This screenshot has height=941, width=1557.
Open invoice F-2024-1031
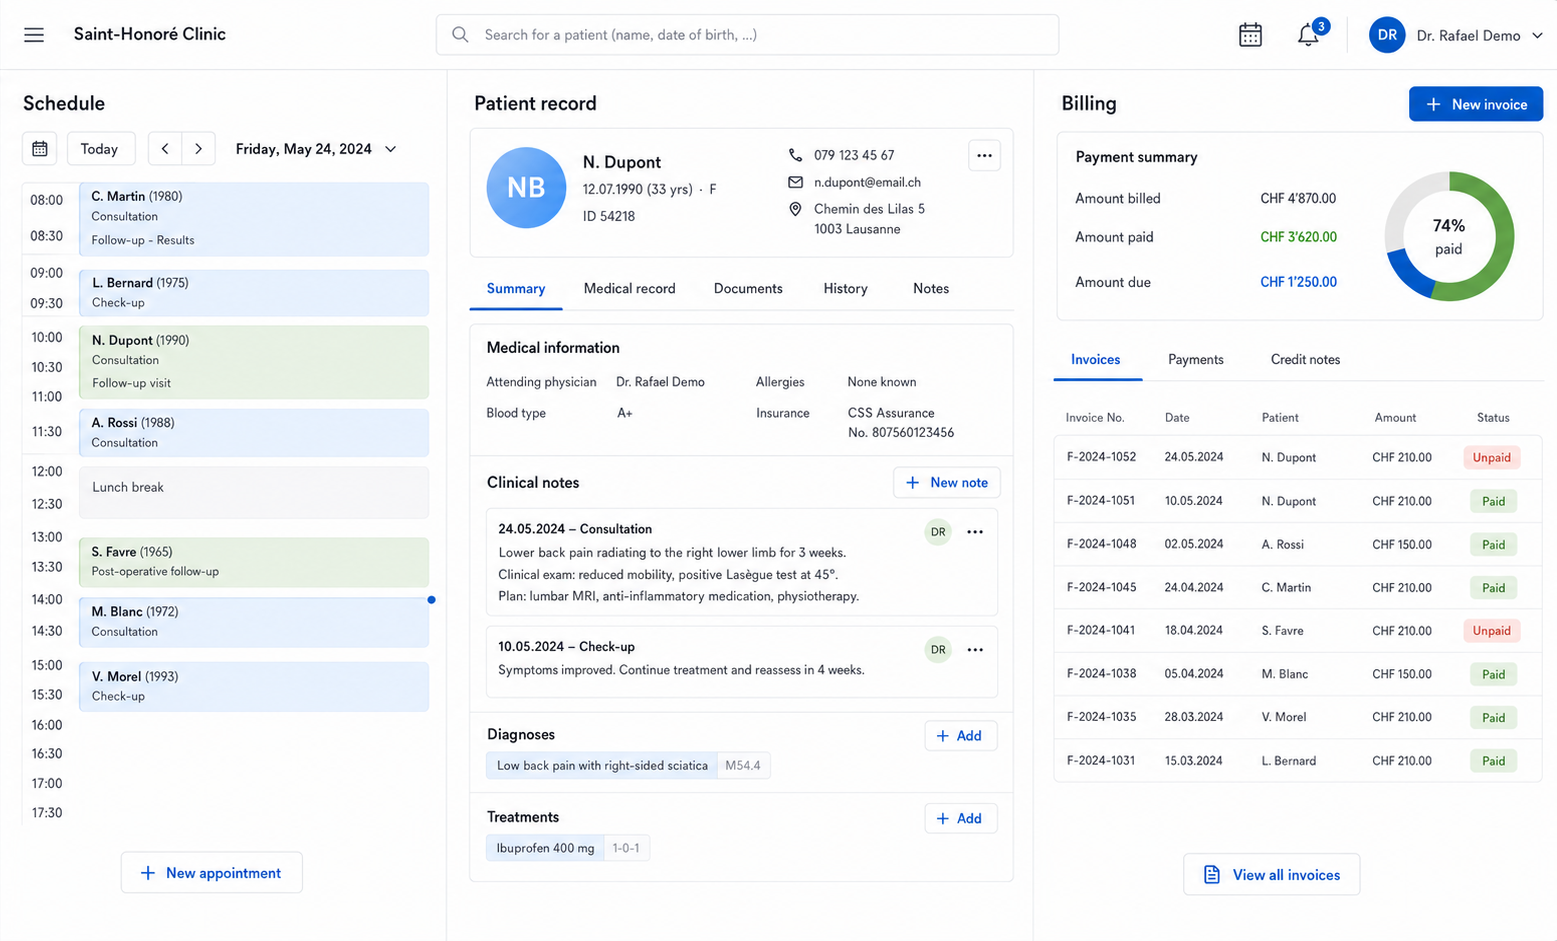pos(1298,761)
